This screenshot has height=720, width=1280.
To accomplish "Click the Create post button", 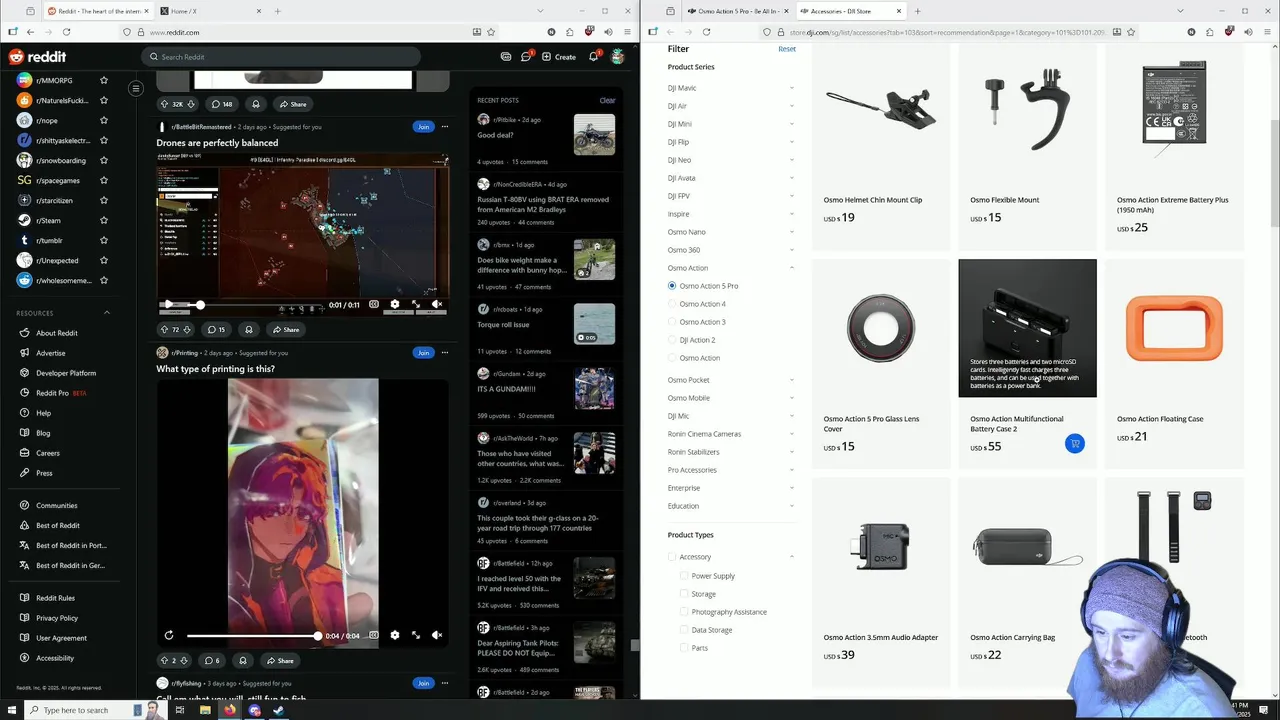I will (559, 57).
